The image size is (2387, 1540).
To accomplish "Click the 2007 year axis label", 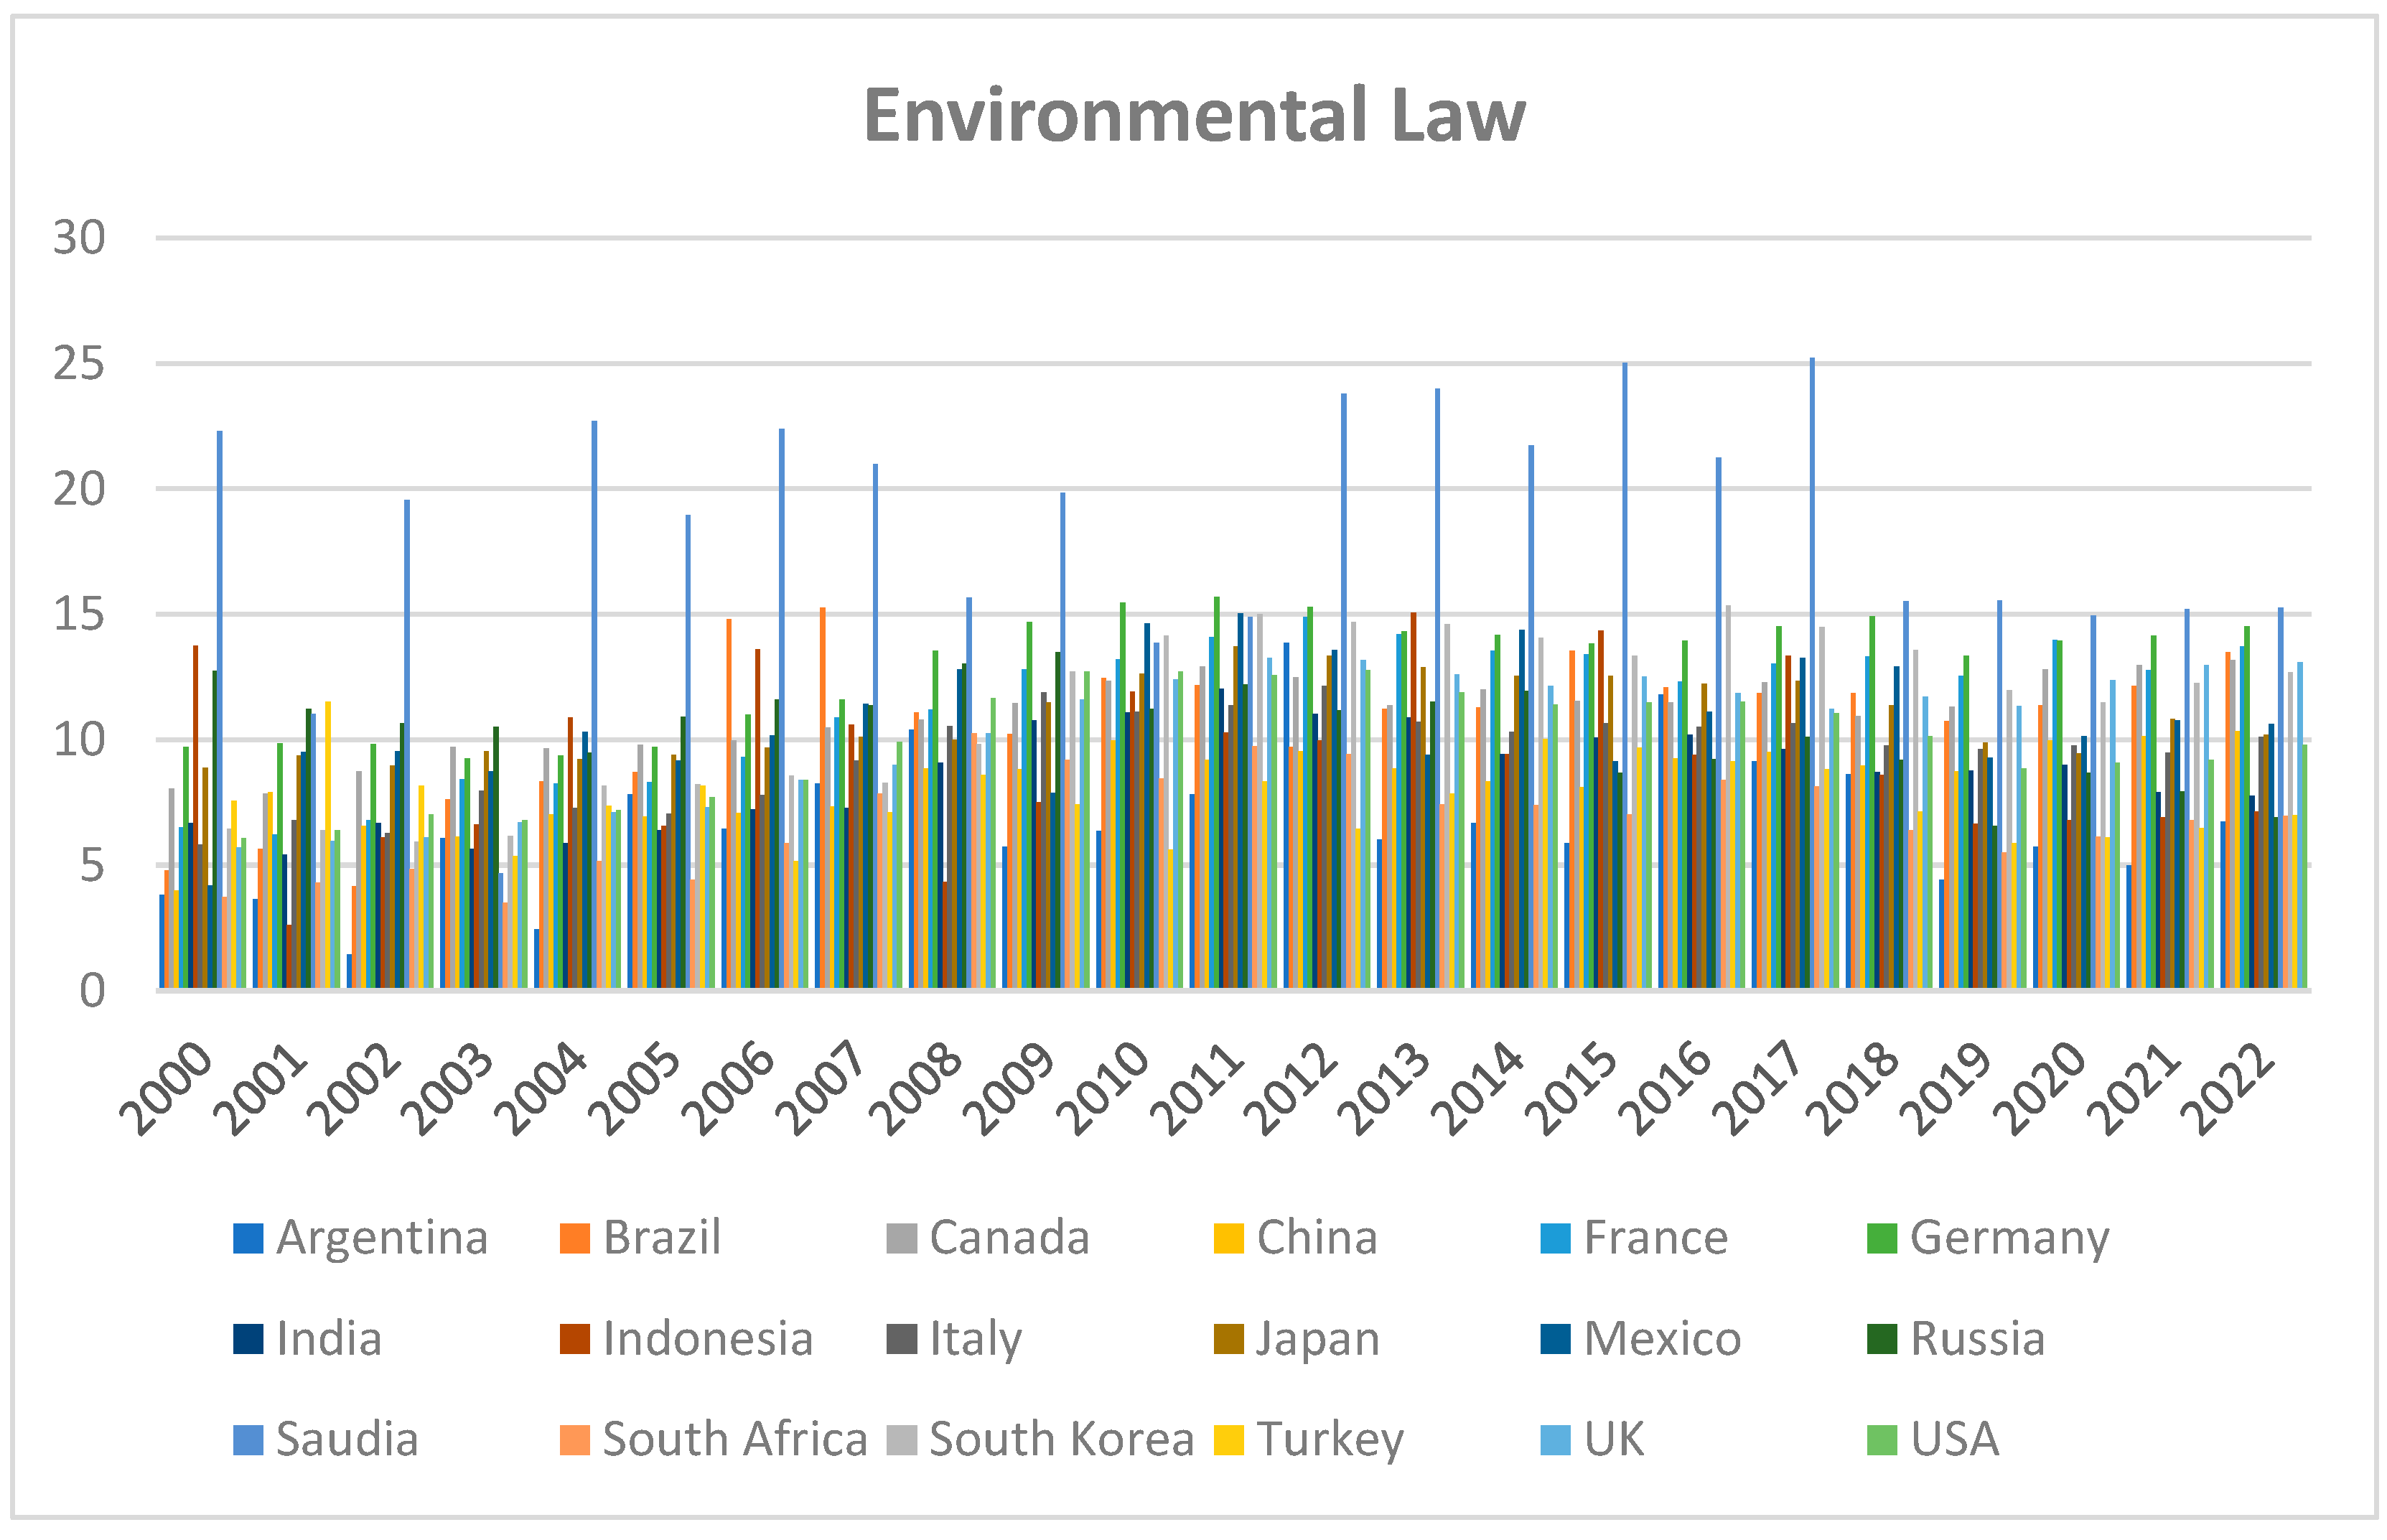I will click(823, 1088).
